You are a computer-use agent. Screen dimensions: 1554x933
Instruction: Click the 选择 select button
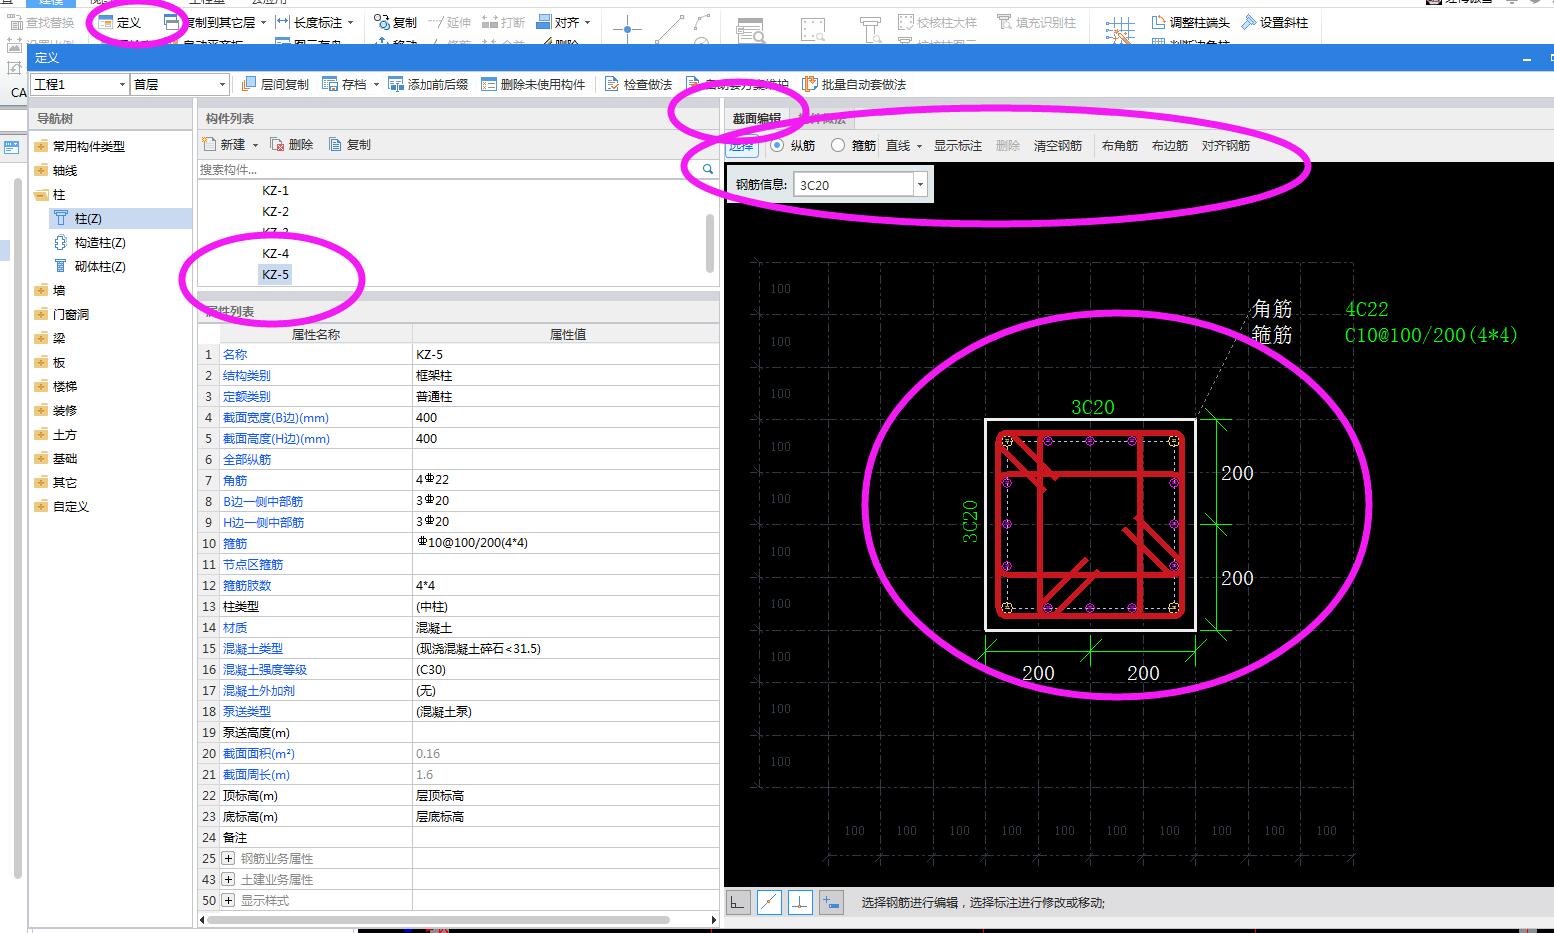[x=741, y=146]
